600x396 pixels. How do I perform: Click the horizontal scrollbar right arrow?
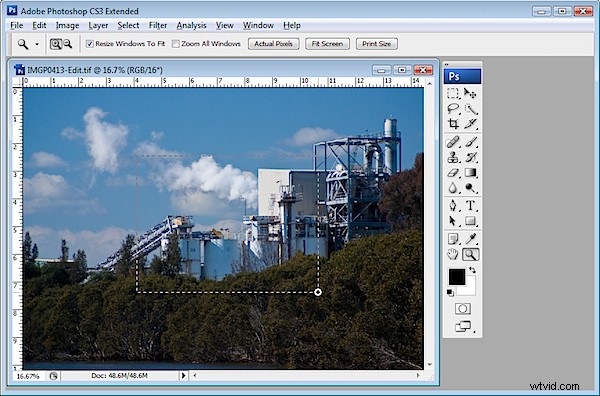click(418, 376)
